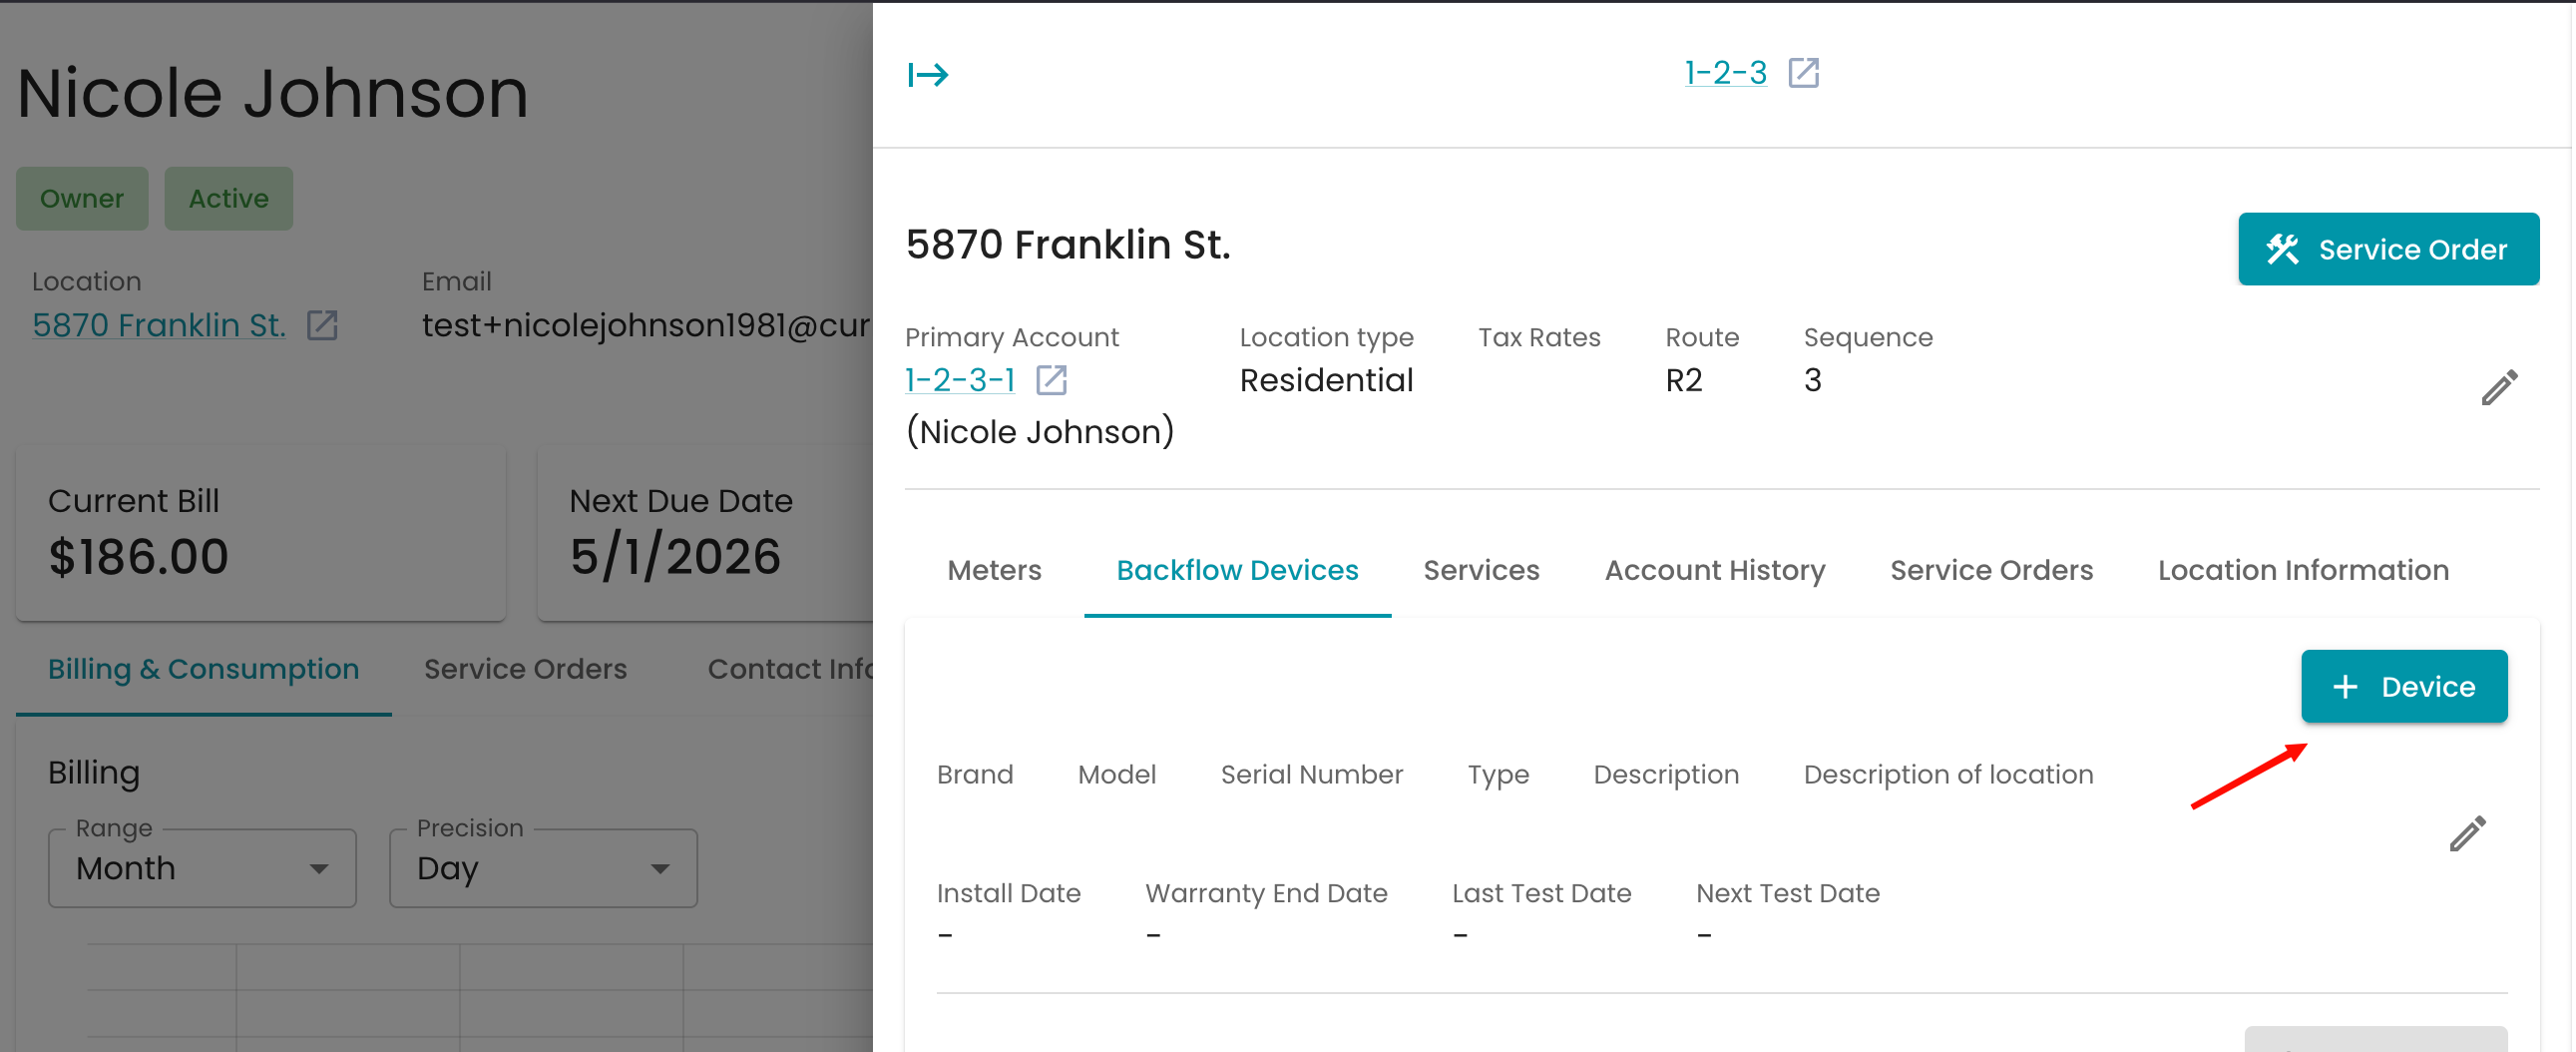This screenshot has width=2576, height=1052.
Task: Click the 1-2-3 location link
Action: (x=1725, y=73)
